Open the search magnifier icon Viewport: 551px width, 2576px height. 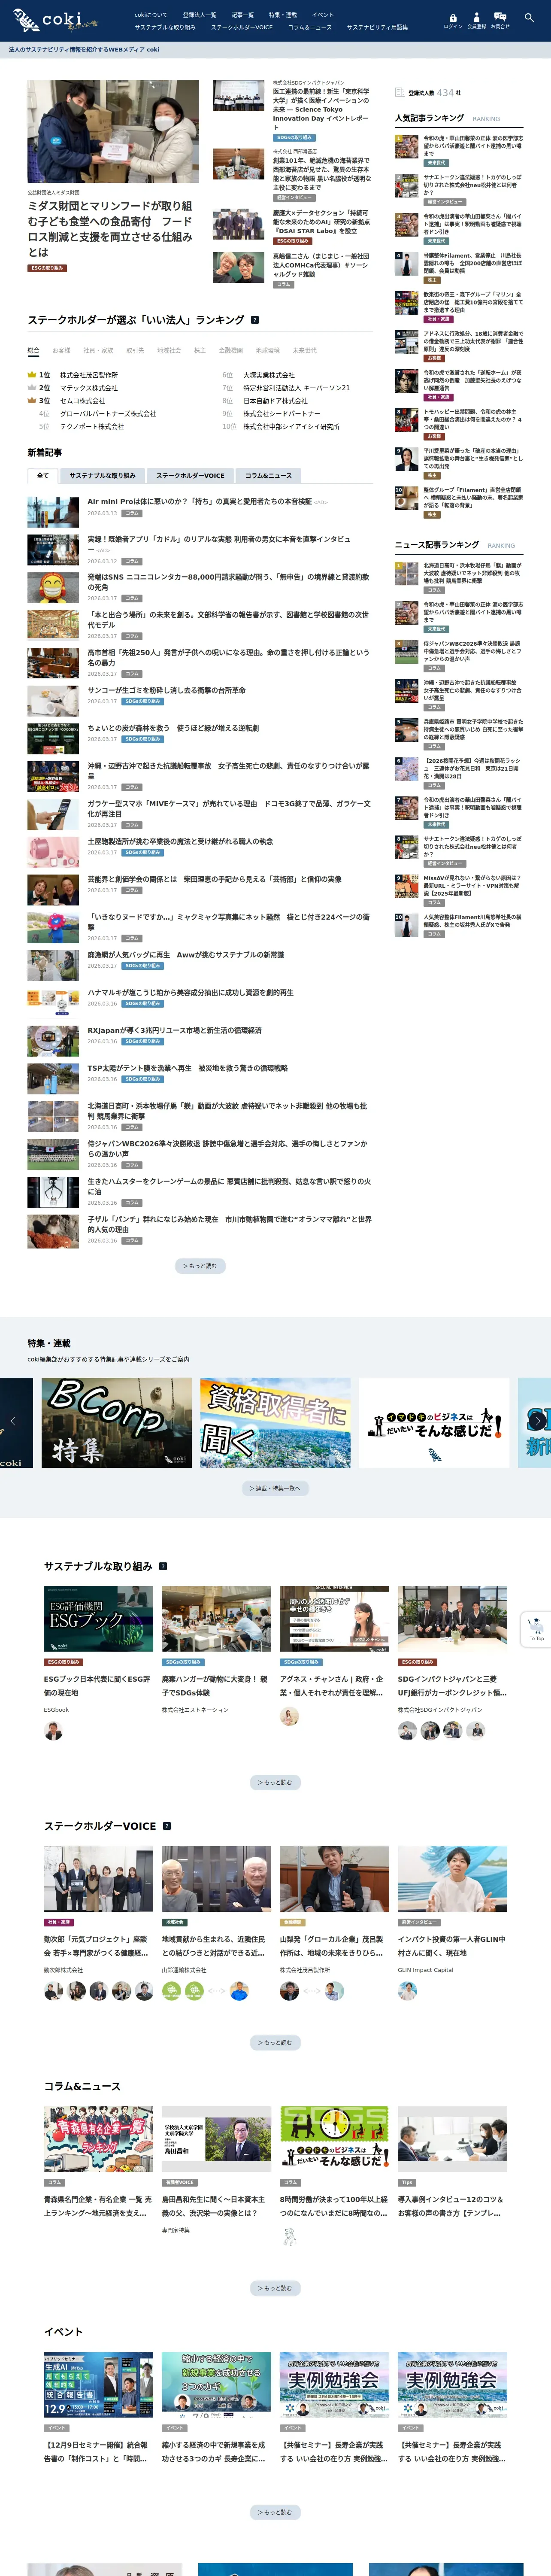click(529, 18)
